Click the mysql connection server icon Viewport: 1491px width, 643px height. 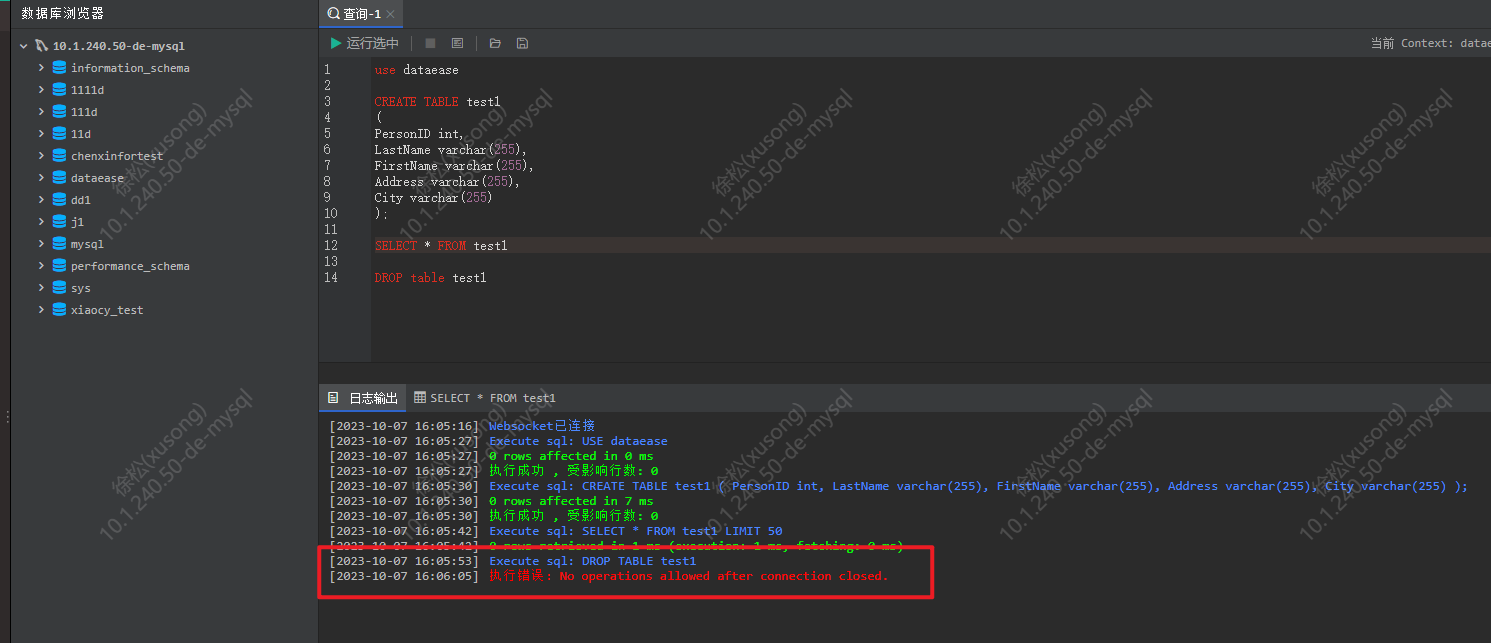[x=42, y=45]
